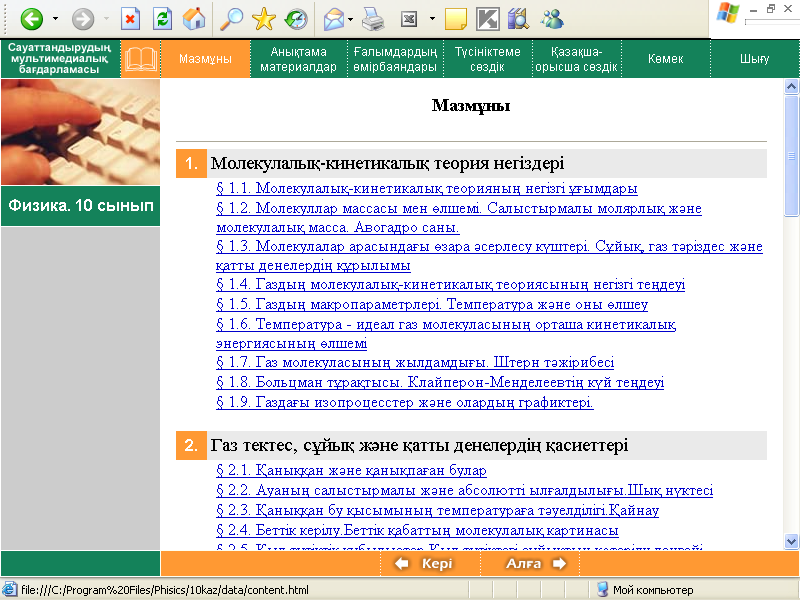Expand the Edit button dropdown arrow
Viewport: 800px width, 600px height.
(x=431, y=18)
